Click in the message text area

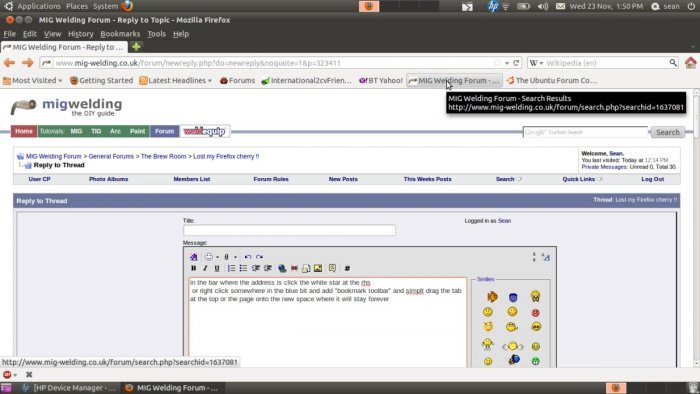click(x=328, y=323)
